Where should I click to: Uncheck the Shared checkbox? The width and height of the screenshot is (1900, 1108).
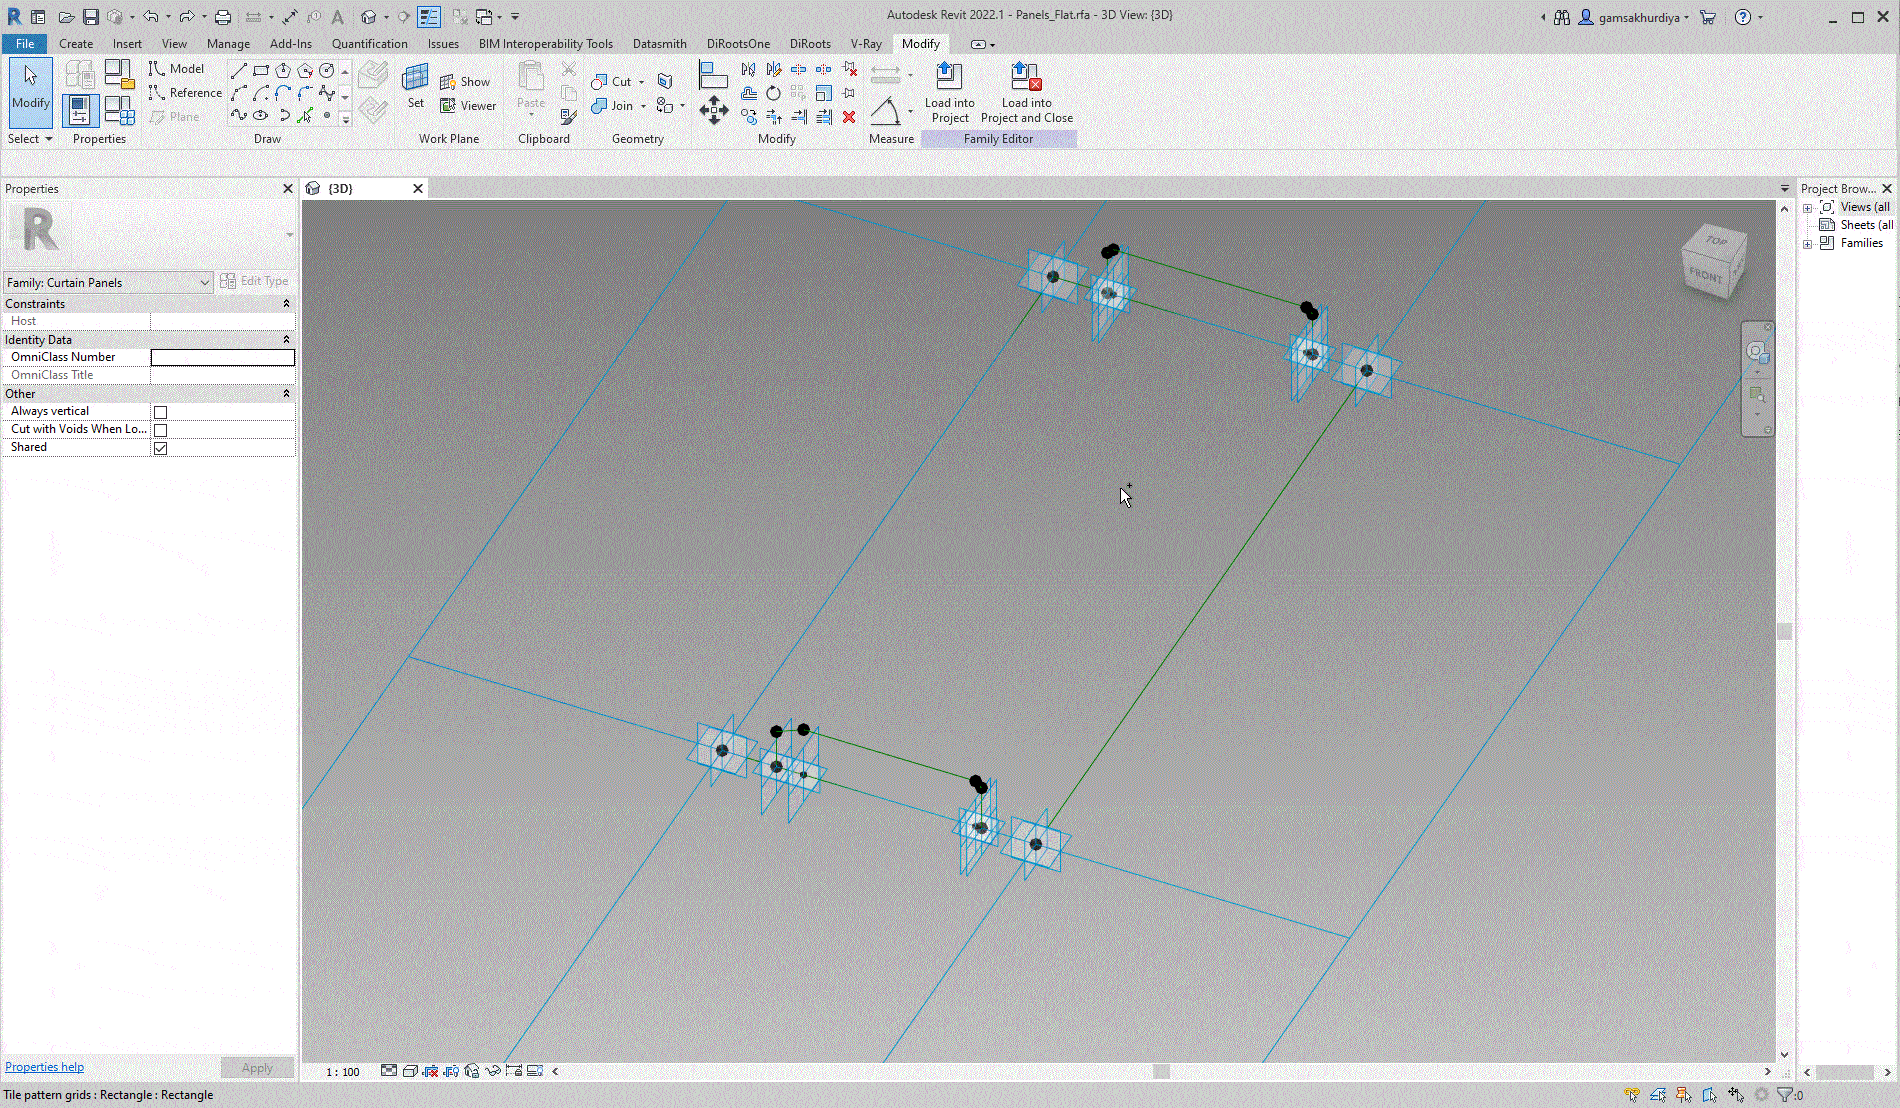point(160,448)
